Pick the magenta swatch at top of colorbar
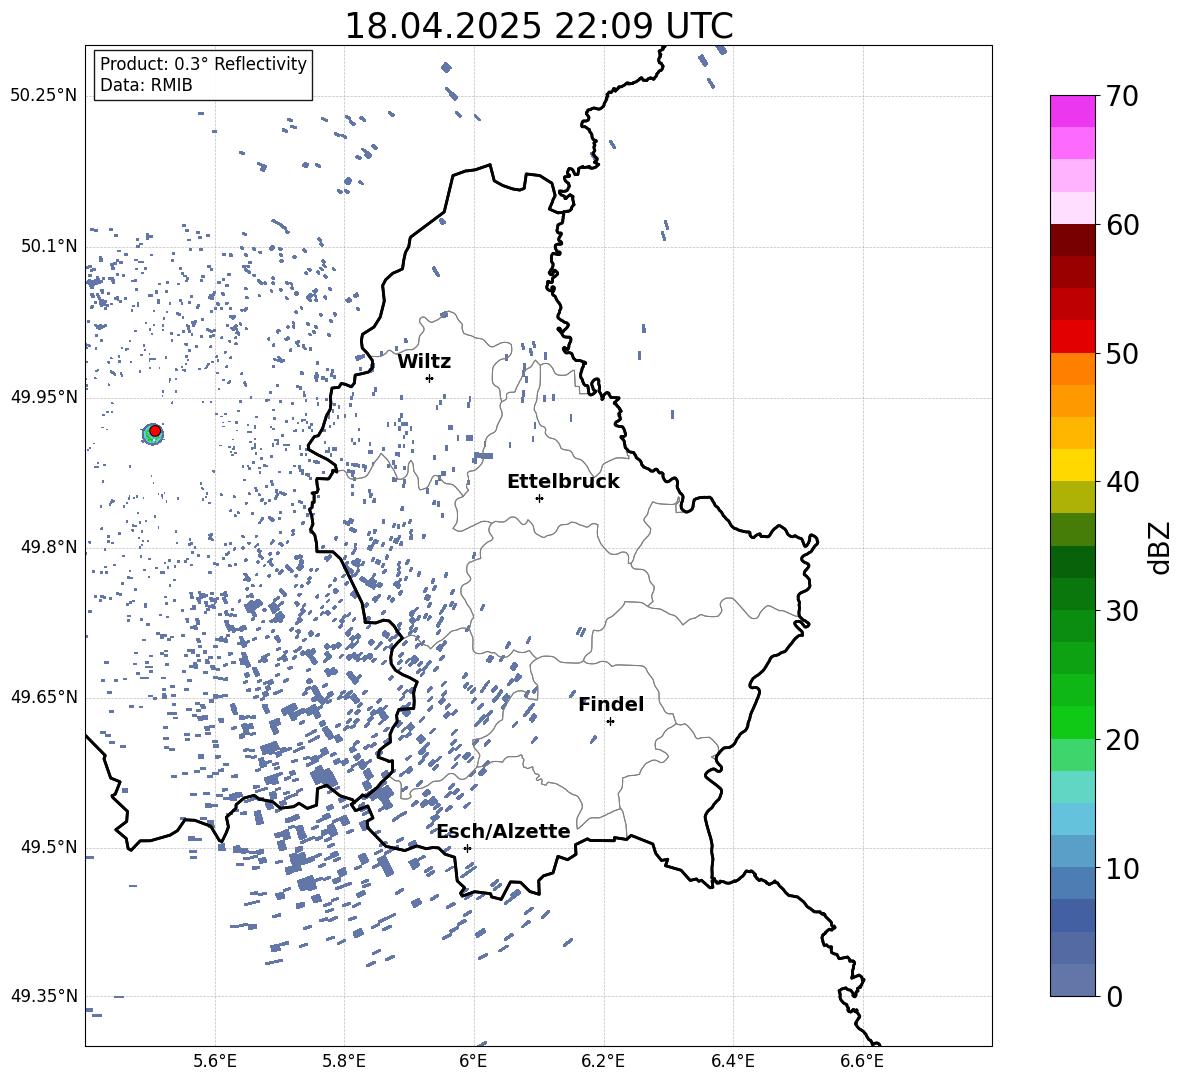 [1073, 112]
